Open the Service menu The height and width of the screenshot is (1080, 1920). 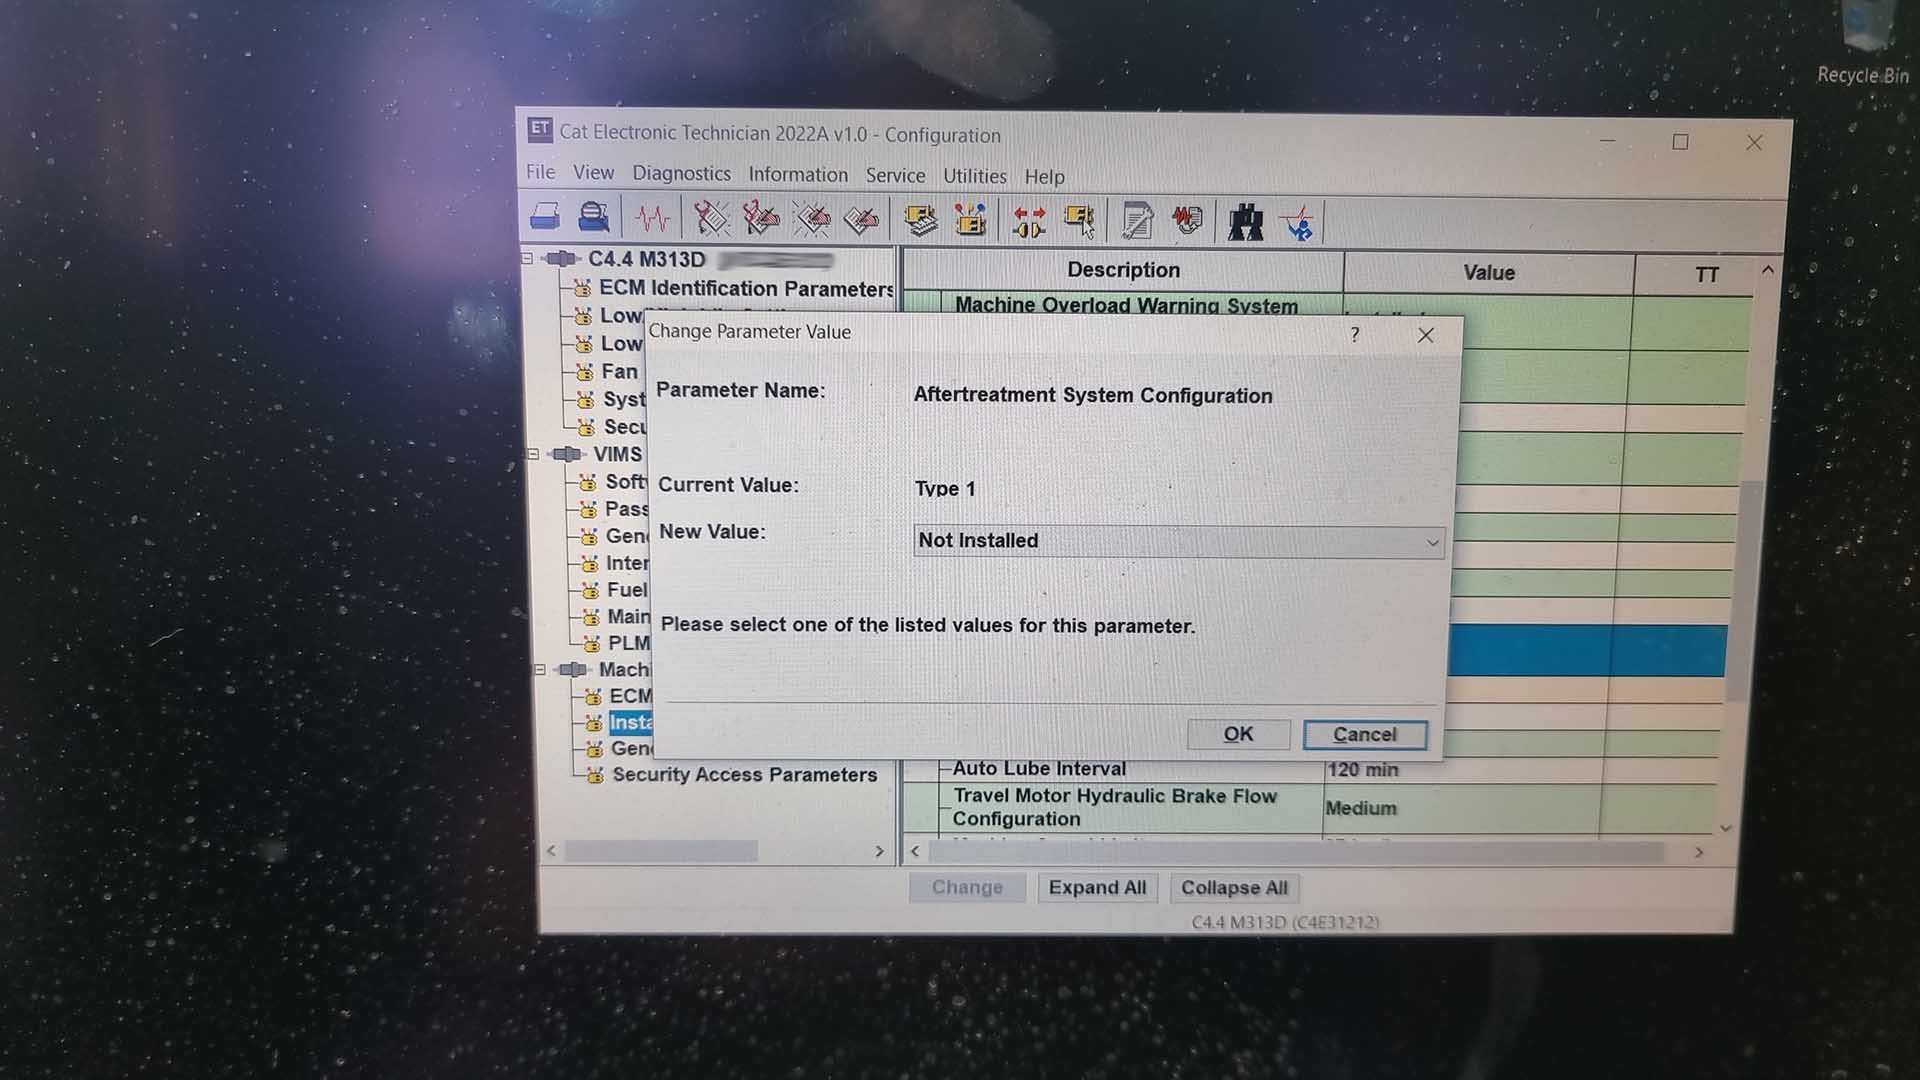click(x=895, y=176)
